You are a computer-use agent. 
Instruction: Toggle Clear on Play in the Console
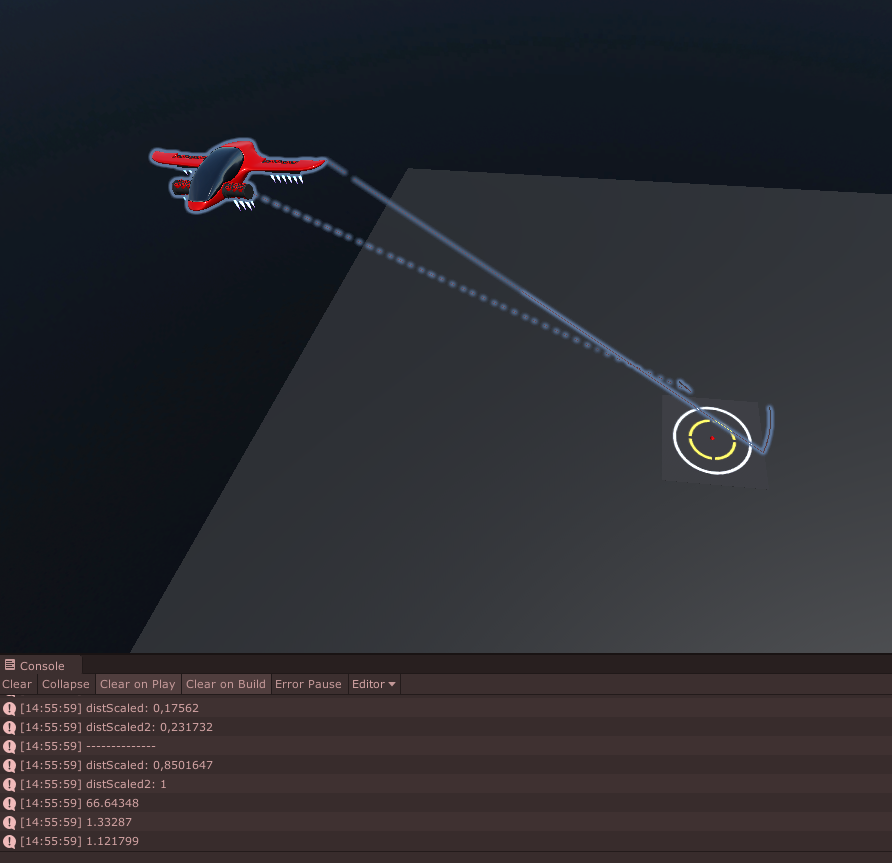137,684
